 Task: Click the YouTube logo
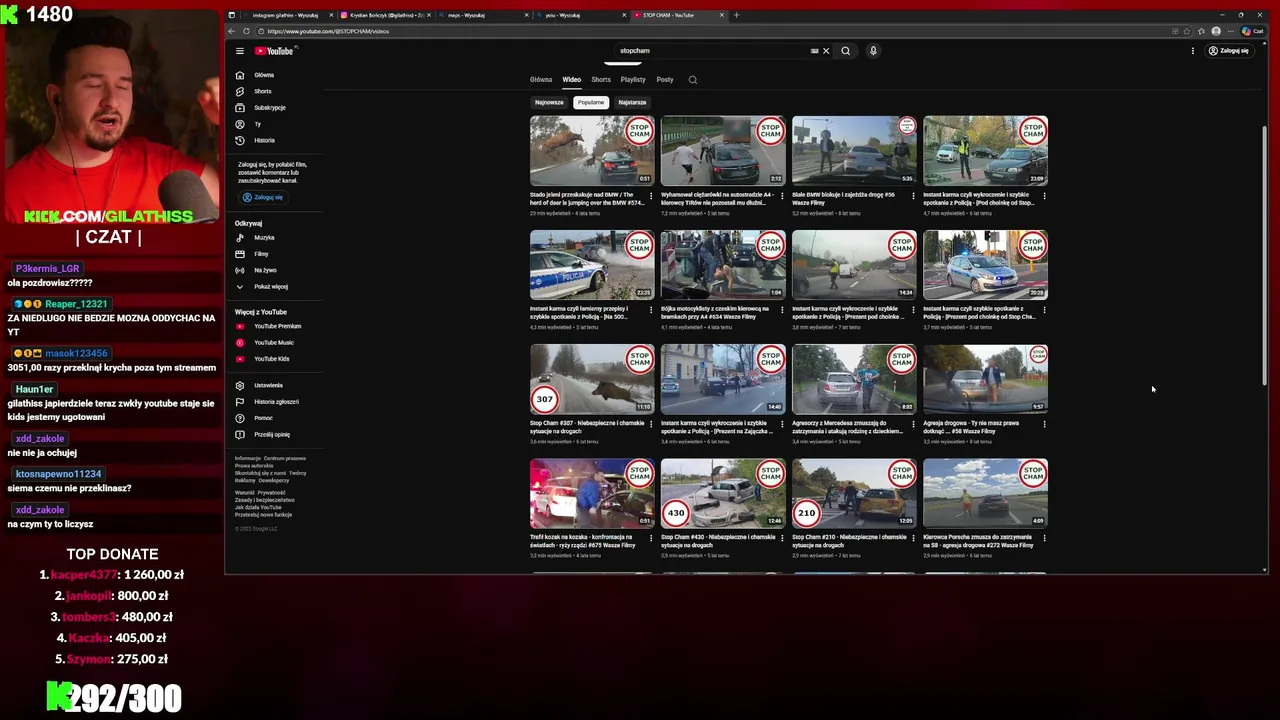[x=274, y=51]
